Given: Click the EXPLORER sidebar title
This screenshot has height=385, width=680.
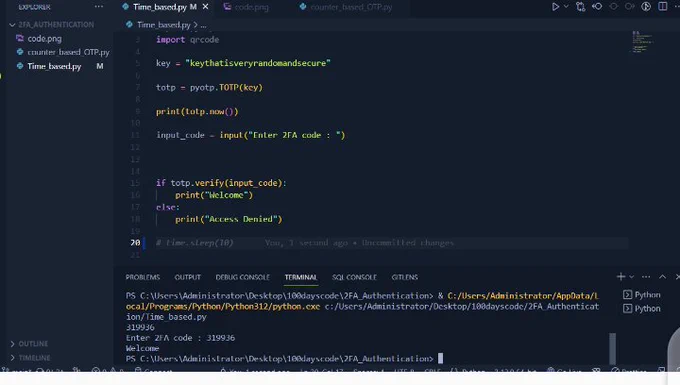Looking at the screenshot, I should tap(35, 7).
